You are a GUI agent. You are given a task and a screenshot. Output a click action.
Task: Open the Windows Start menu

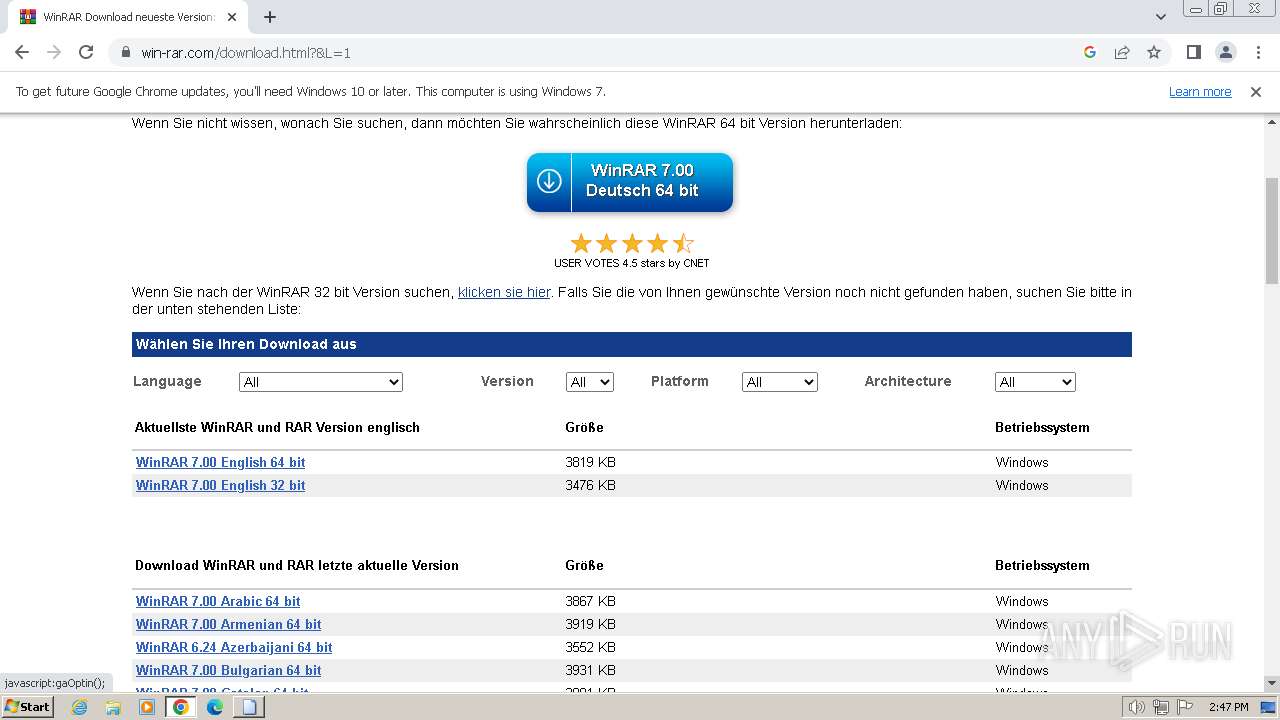[27, 707]
